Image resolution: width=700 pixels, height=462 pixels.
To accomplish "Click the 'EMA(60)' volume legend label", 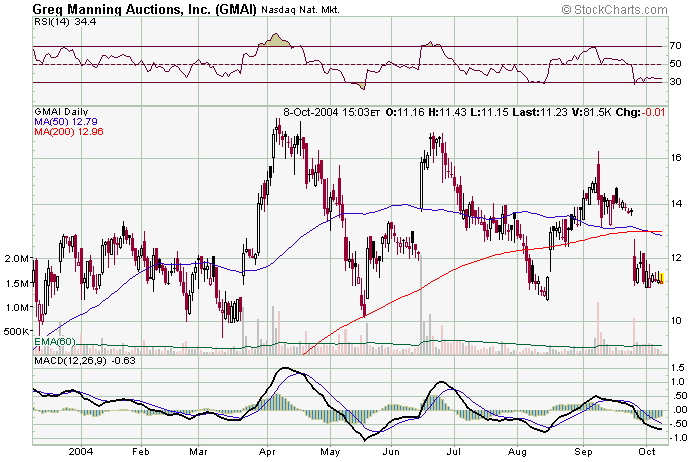I will click(54, 341).
